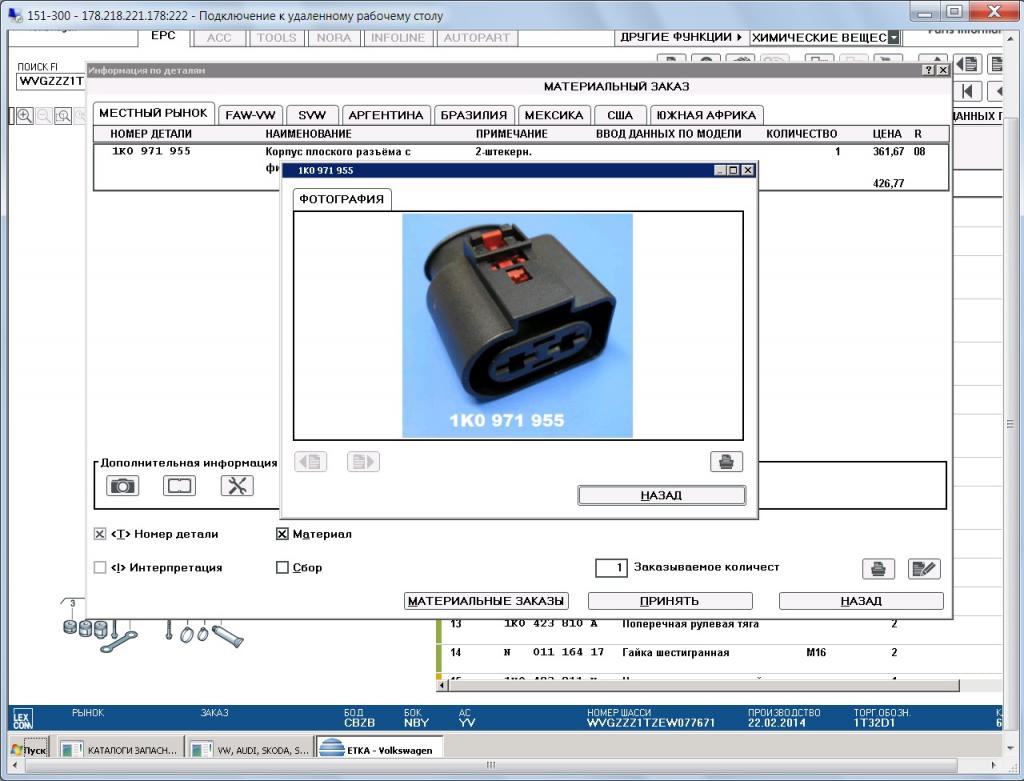Click the ordered quantity input field
Viewport: 1024px width, 781px height.
[x=611, y=568]
